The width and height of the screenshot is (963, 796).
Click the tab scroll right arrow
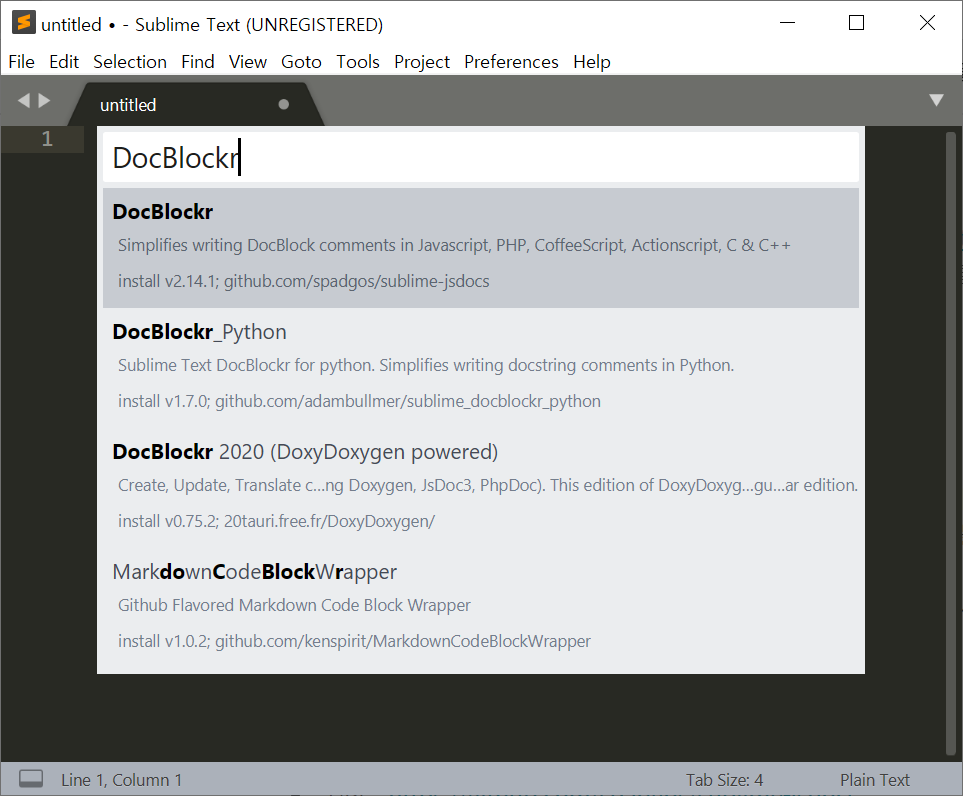pyautogui.click(x=44, y=100)
